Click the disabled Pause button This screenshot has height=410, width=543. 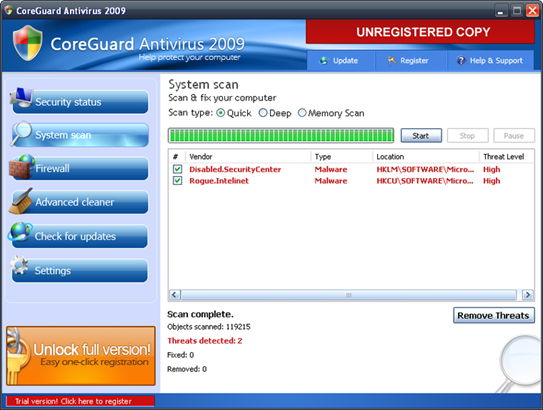514,136
